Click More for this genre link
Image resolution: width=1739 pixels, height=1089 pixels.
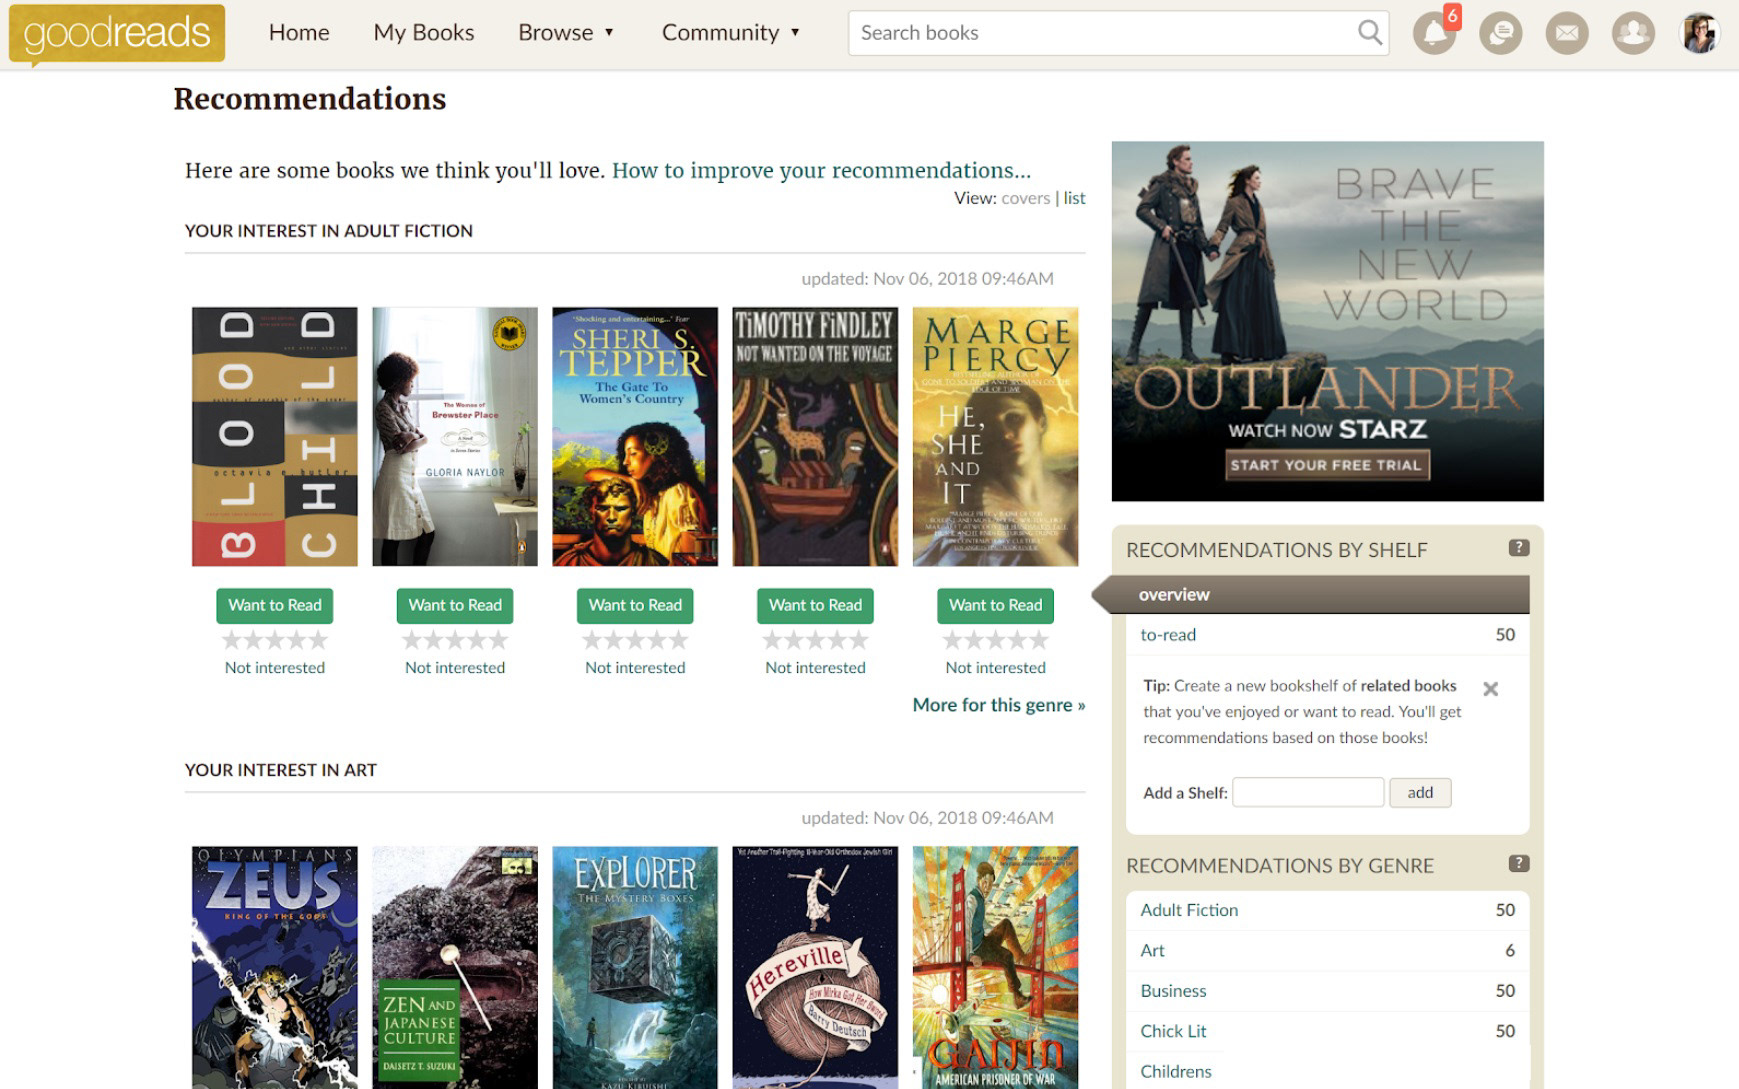[x=999, y=705]
